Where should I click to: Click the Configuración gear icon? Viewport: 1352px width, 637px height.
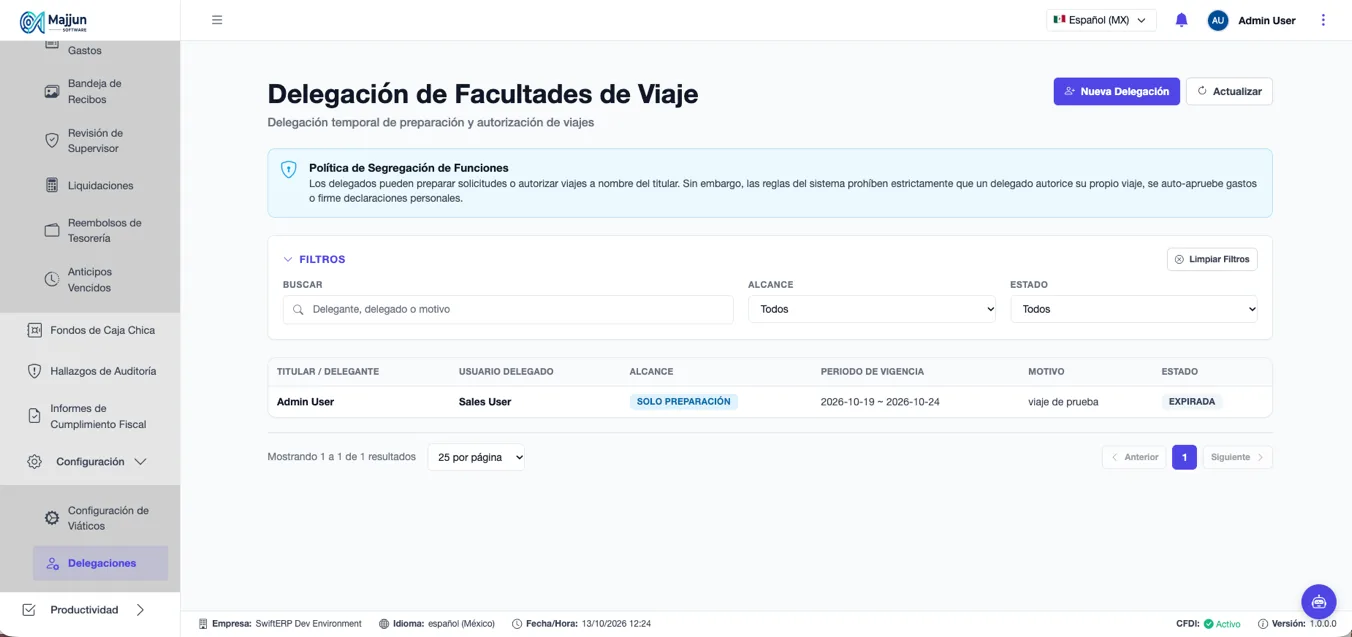click(34, 462)
